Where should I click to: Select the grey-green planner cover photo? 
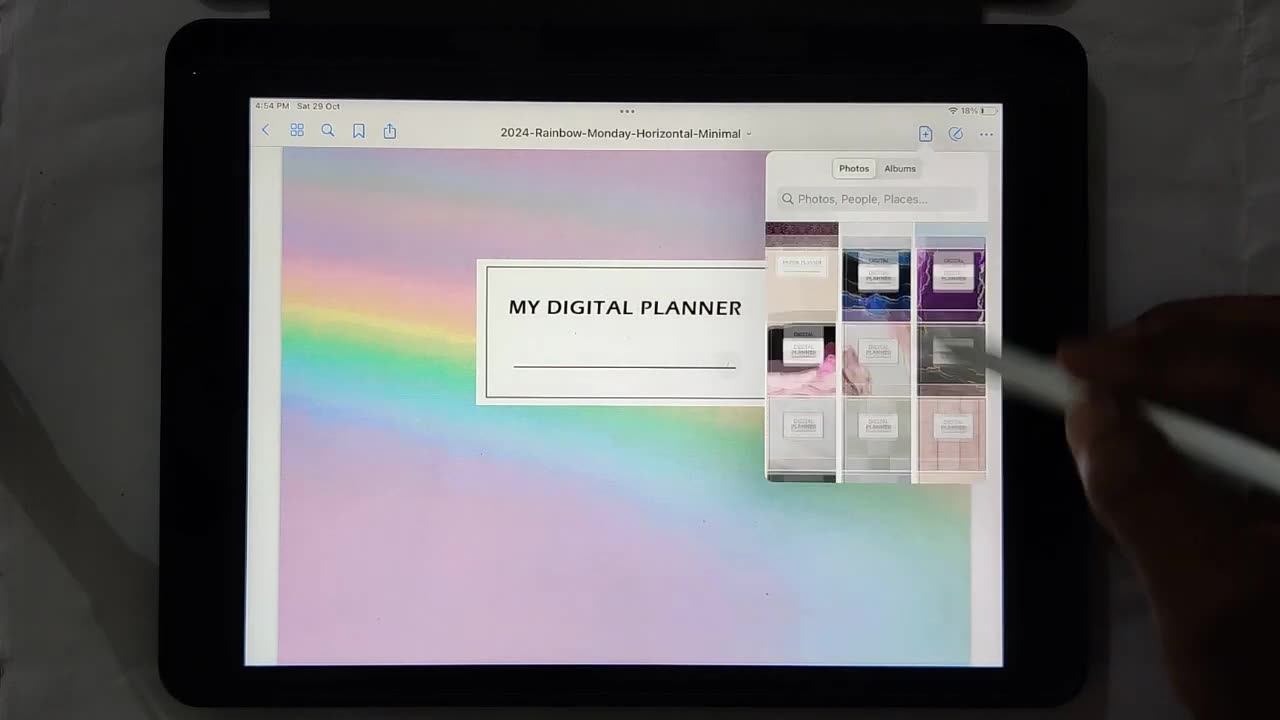coord(877,434)
